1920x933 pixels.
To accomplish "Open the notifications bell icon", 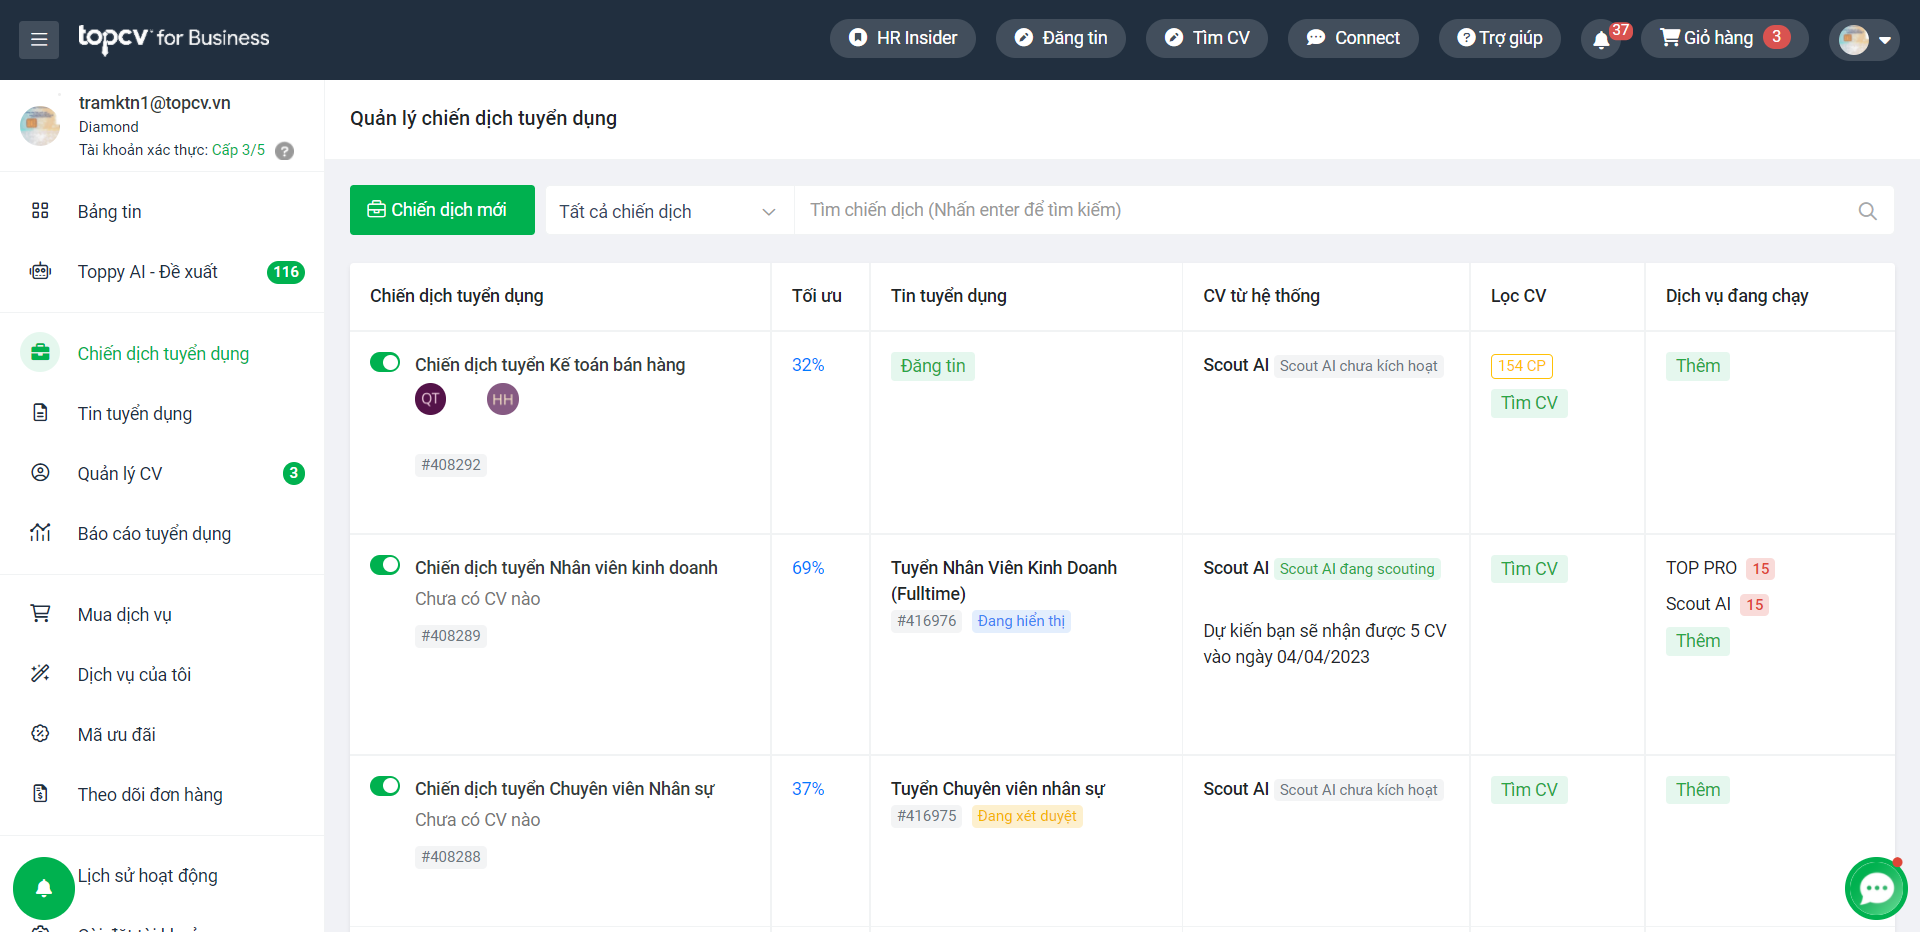I will click(1601, 40).
